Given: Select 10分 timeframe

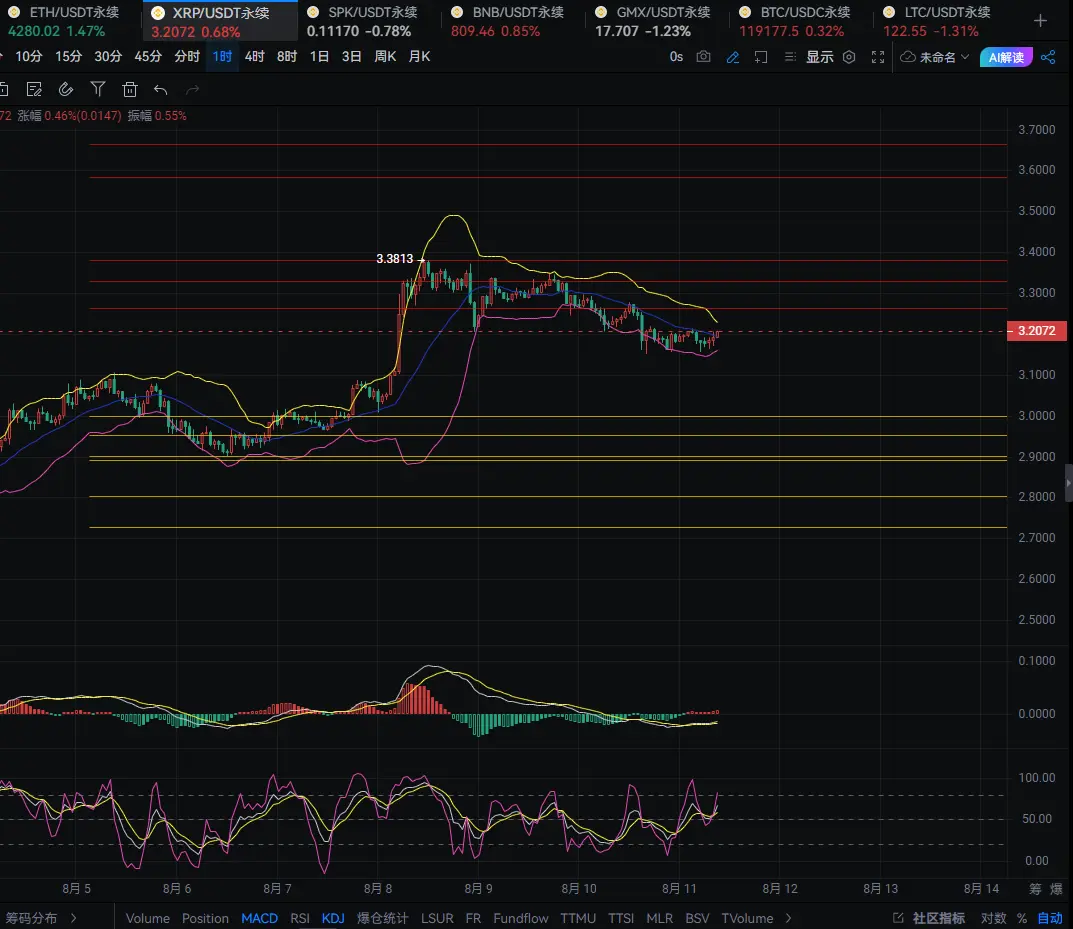Looking at the screenshot, I should (x=28, y=57).
